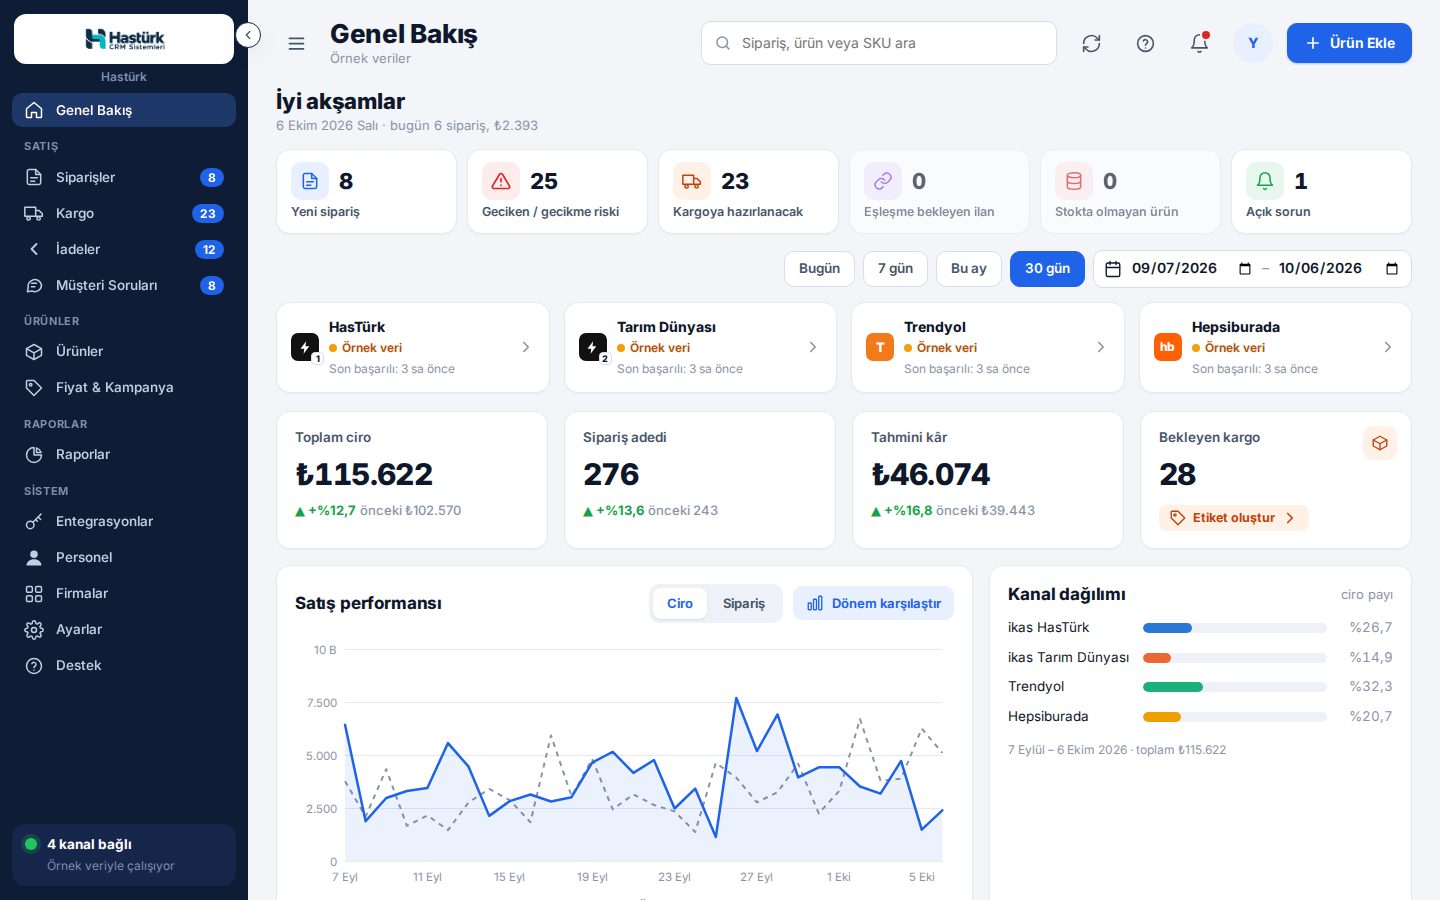The height and width of the screenshot is (900, 1440).
Task: Click the Trendyol green share bar
Action: coord(1173,687)
